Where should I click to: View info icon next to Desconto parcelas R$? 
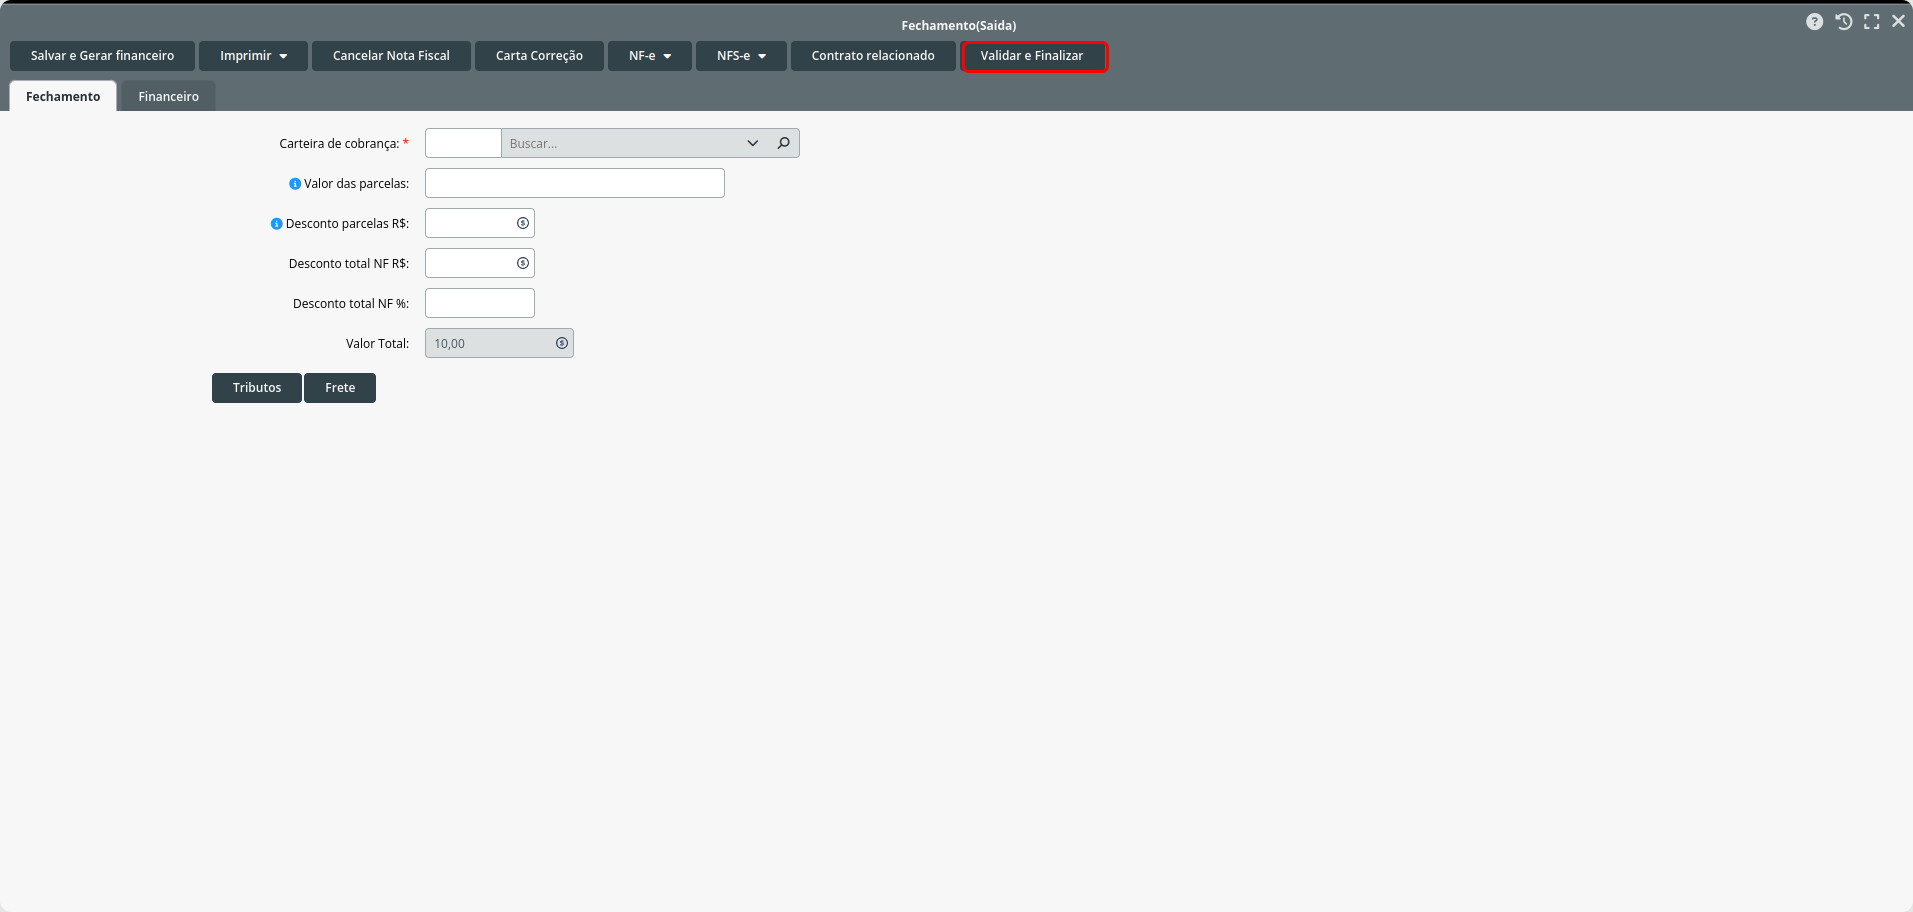[x=277, y=224]
